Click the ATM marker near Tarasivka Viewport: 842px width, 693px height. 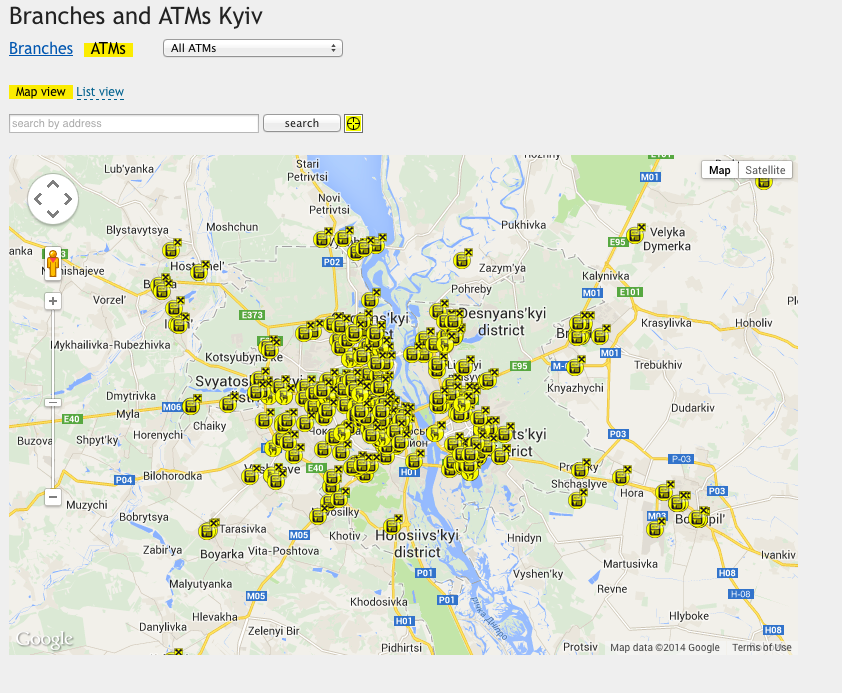pyautogui.click(x=208, y=529)
